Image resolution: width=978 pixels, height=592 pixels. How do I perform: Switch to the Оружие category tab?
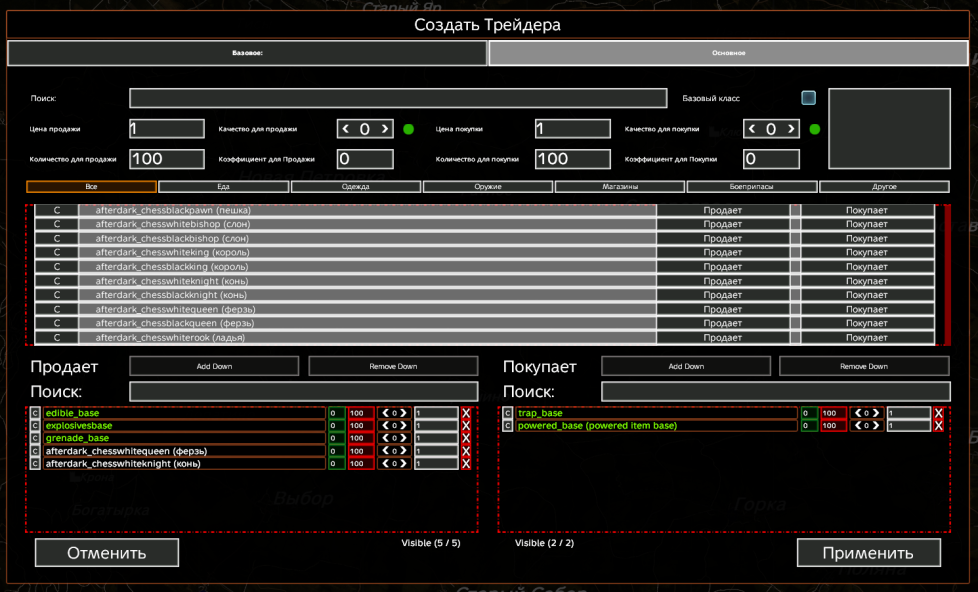point(488,187)
